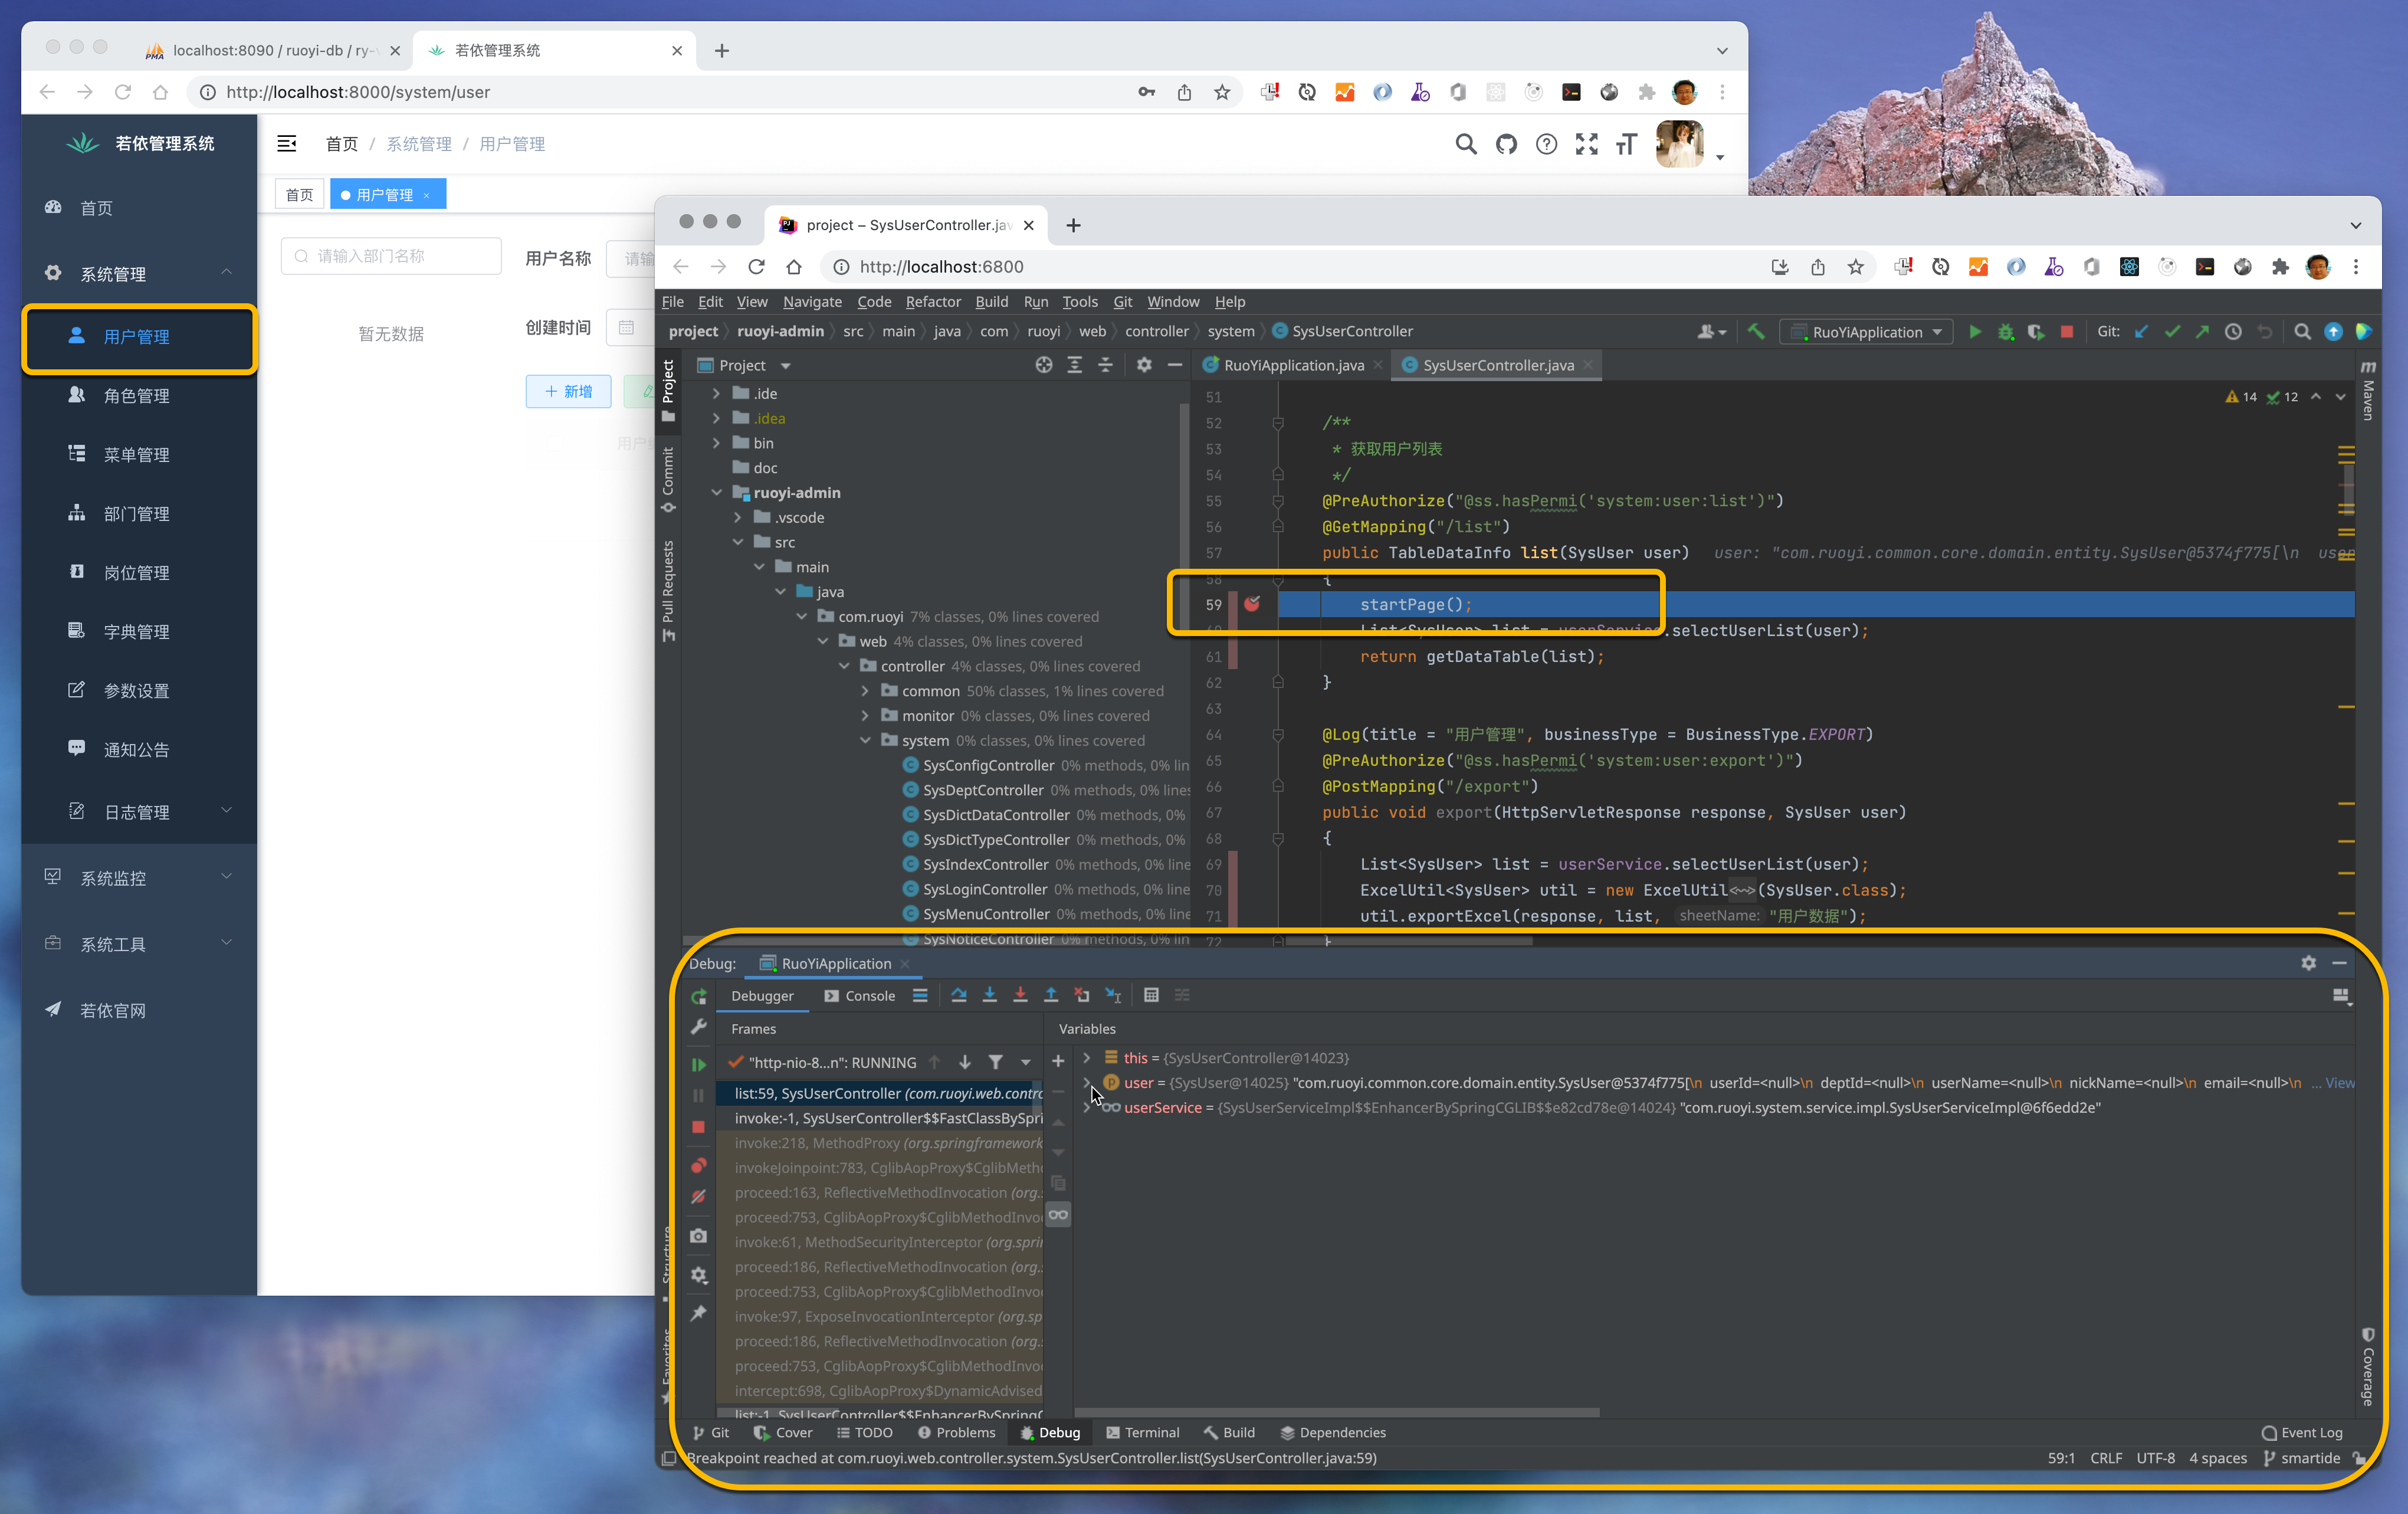Viewport: 2408px width, 1514px height.
Task: Collapse the ruoyi-admin project folder
Action: (x=716, y=493)
